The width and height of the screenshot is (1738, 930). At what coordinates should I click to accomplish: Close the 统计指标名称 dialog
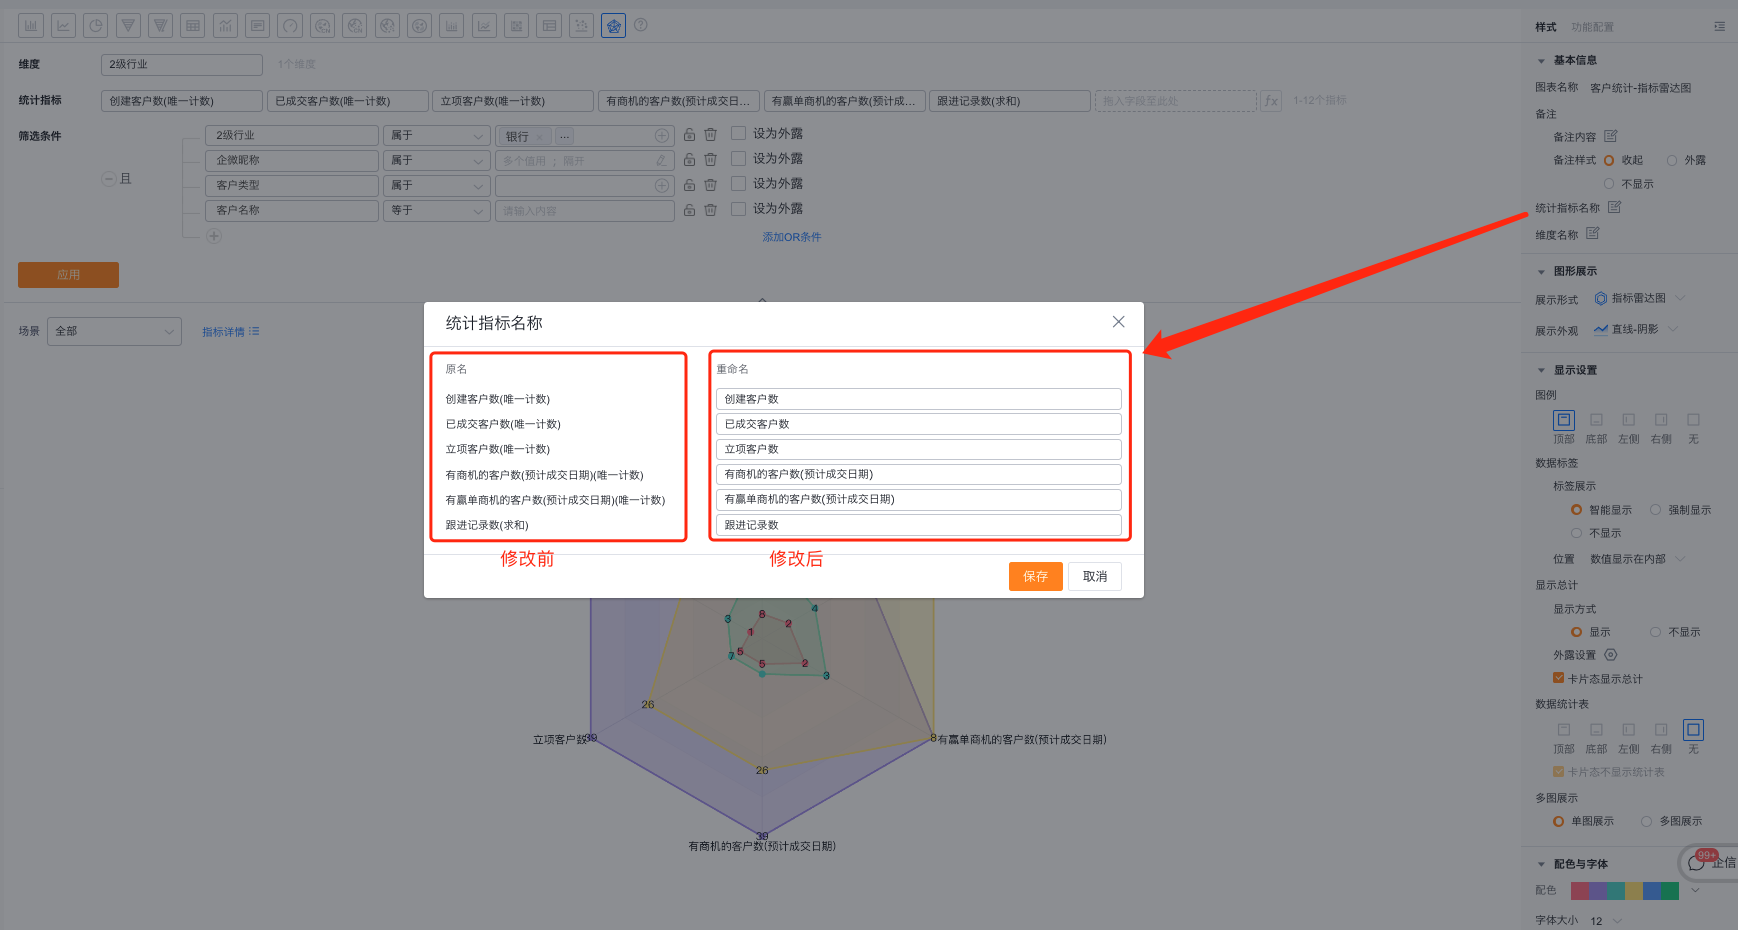tap(1118, 322)
